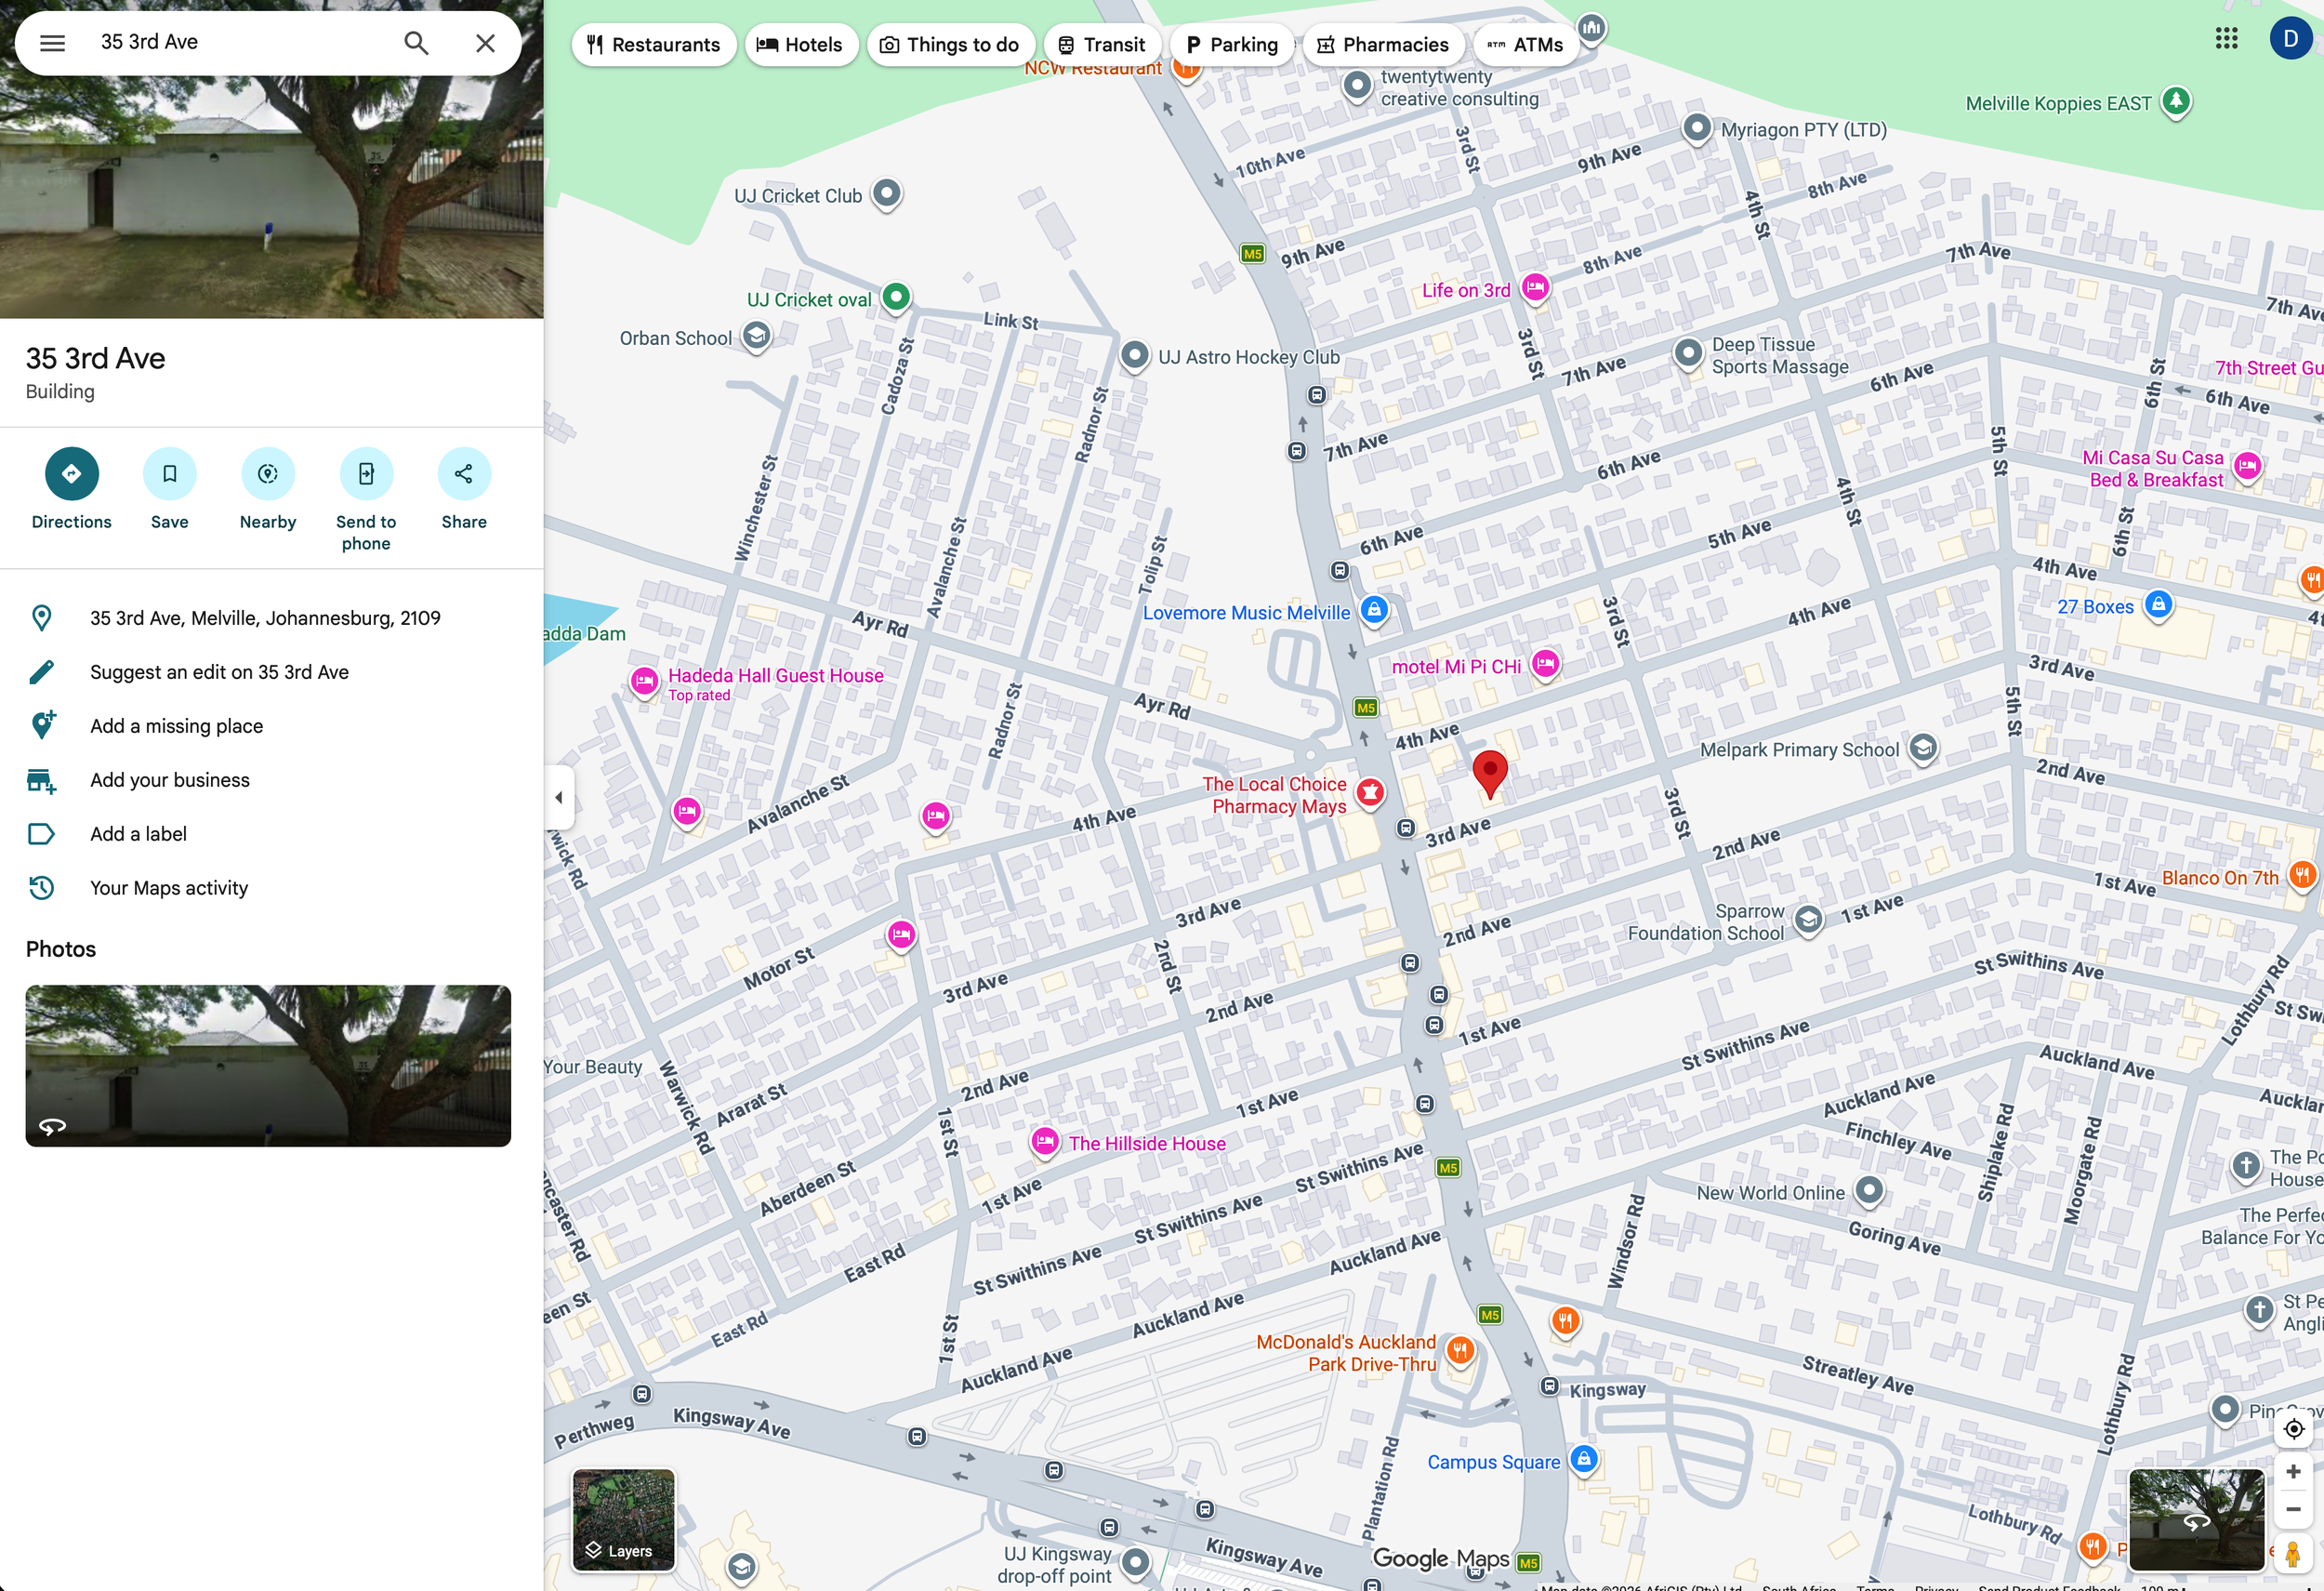Zoom out with the minus button

tap(2293, 1509)
